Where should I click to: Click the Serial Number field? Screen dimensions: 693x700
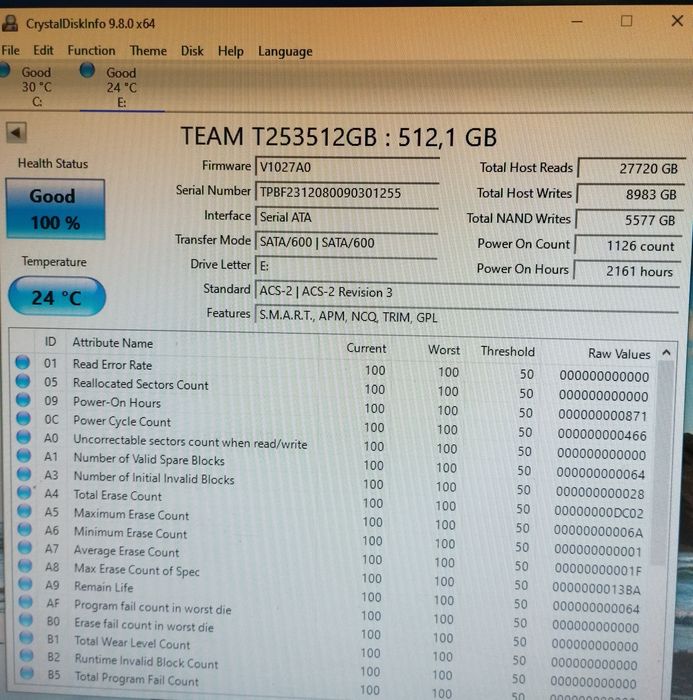tap(346, 193)
